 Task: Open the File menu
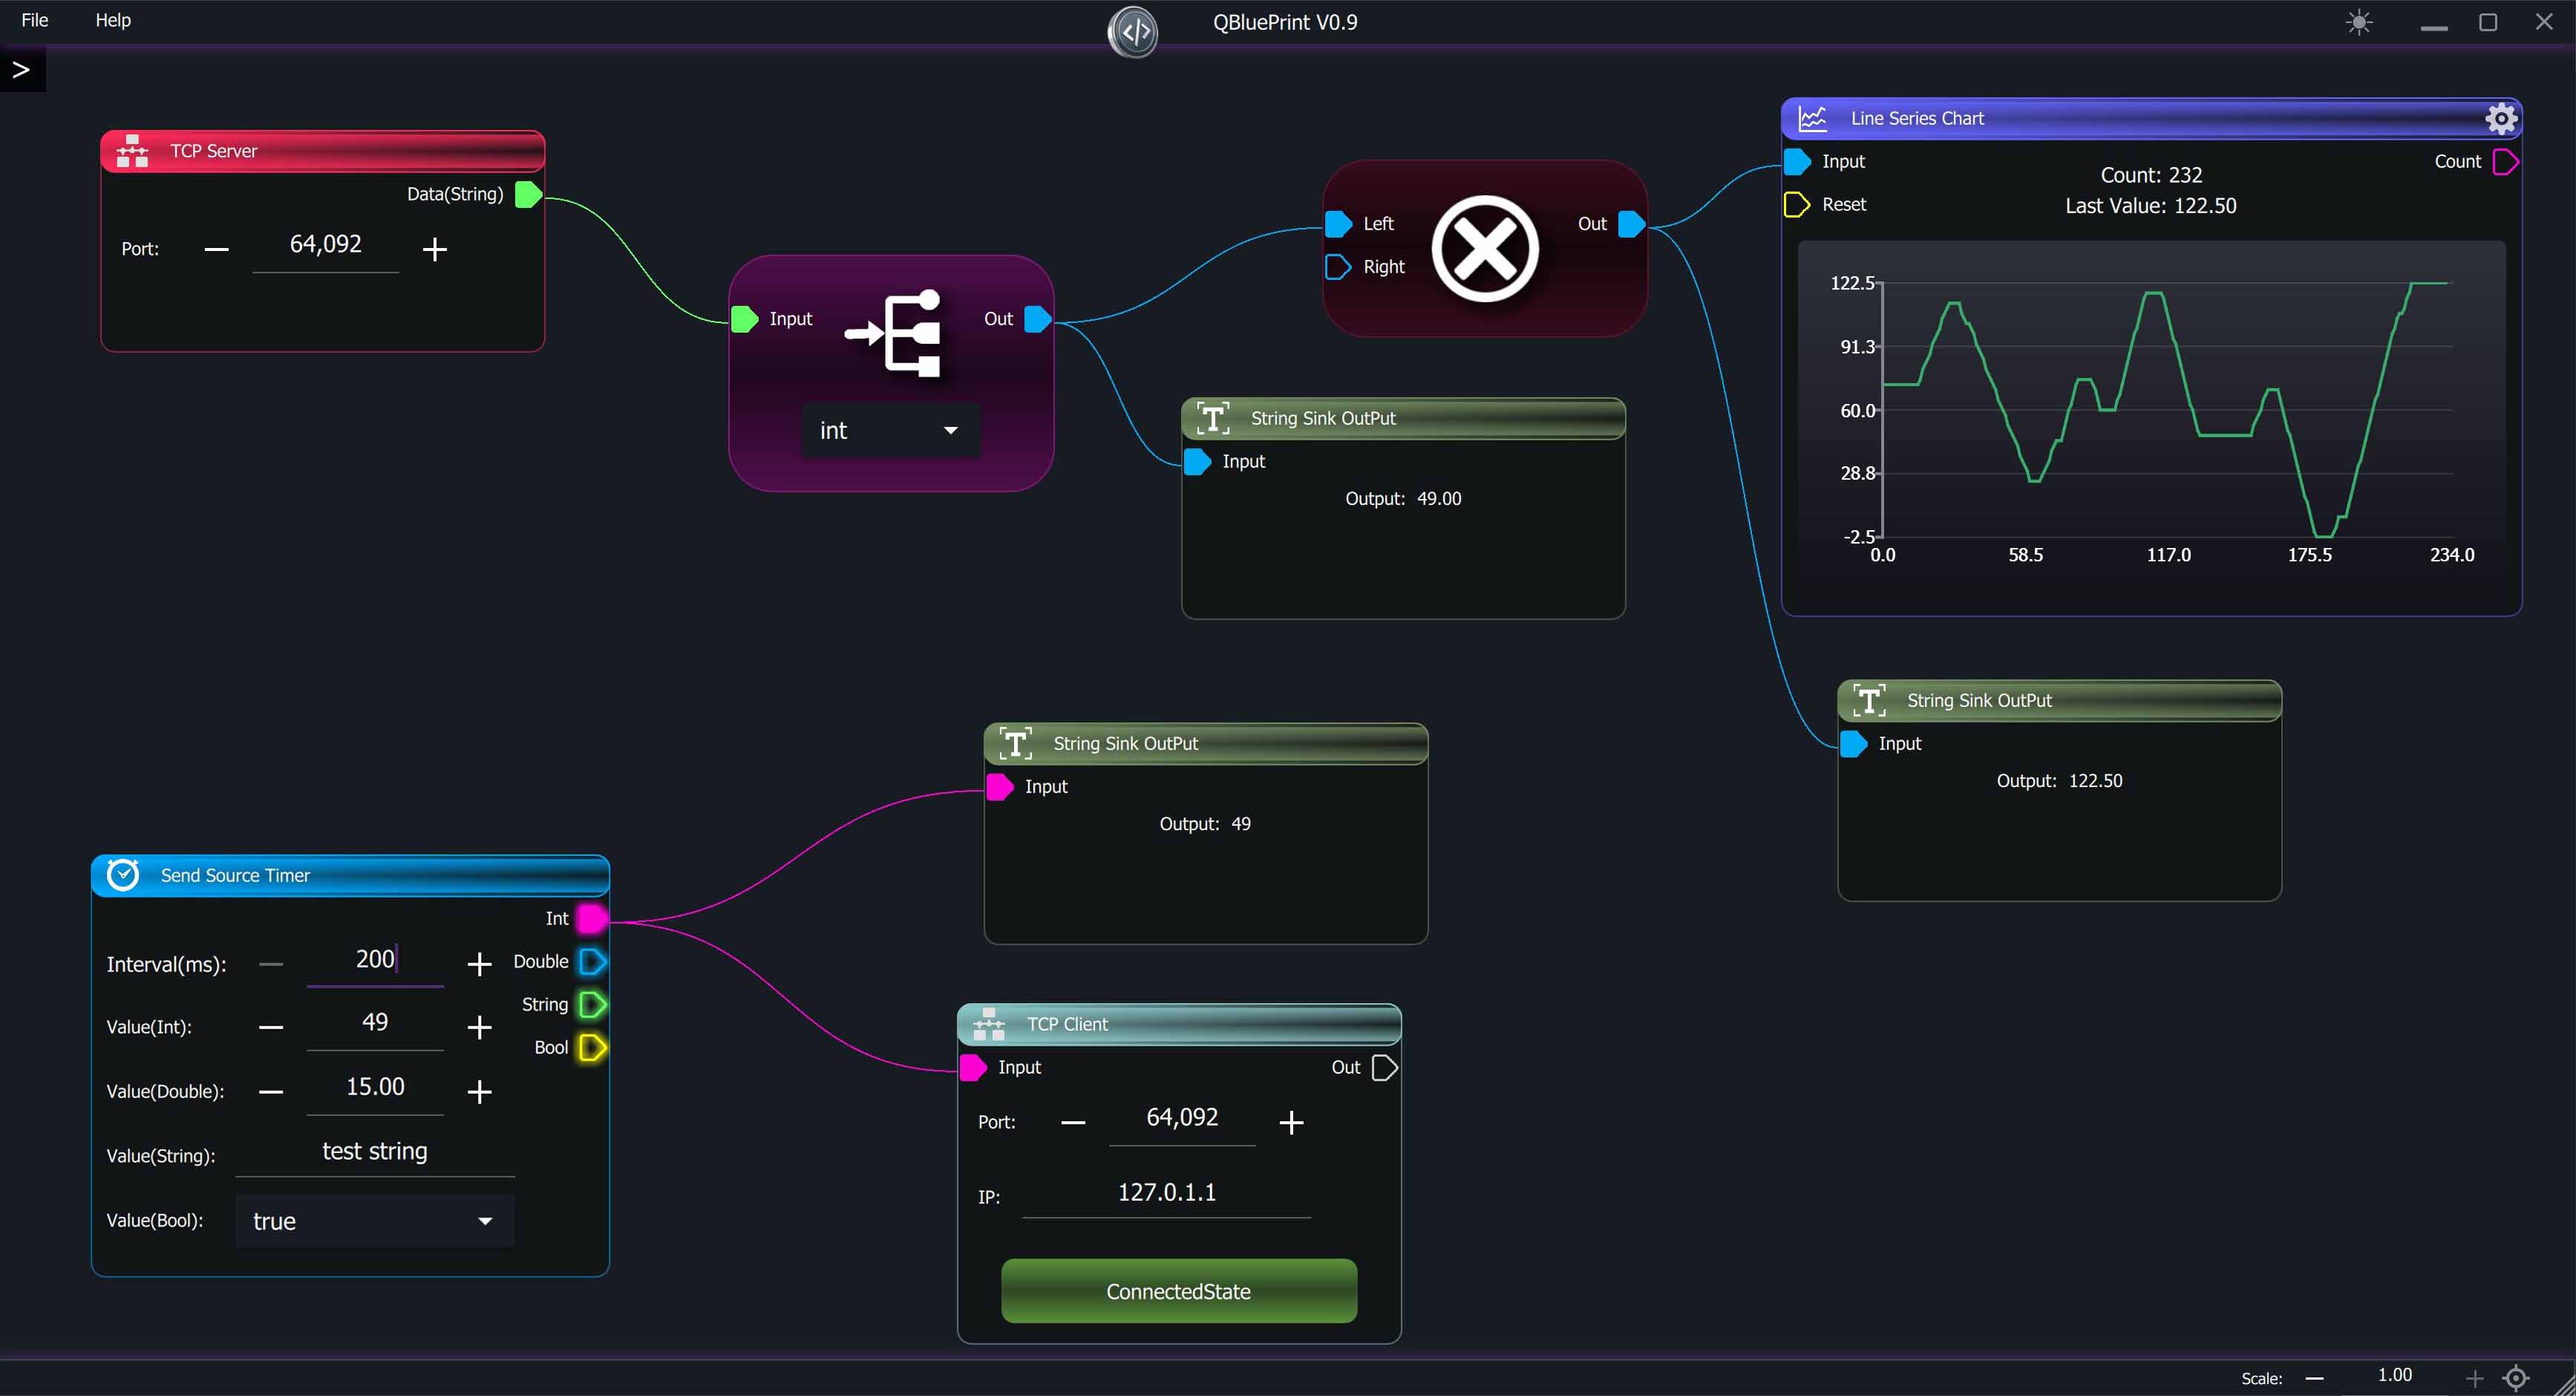(x=34, y=20)
